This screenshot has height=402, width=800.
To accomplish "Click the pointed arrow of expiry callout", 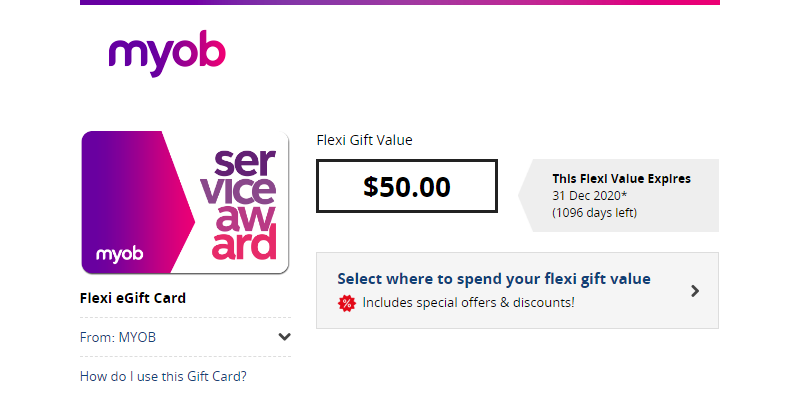I will point(526,195).
